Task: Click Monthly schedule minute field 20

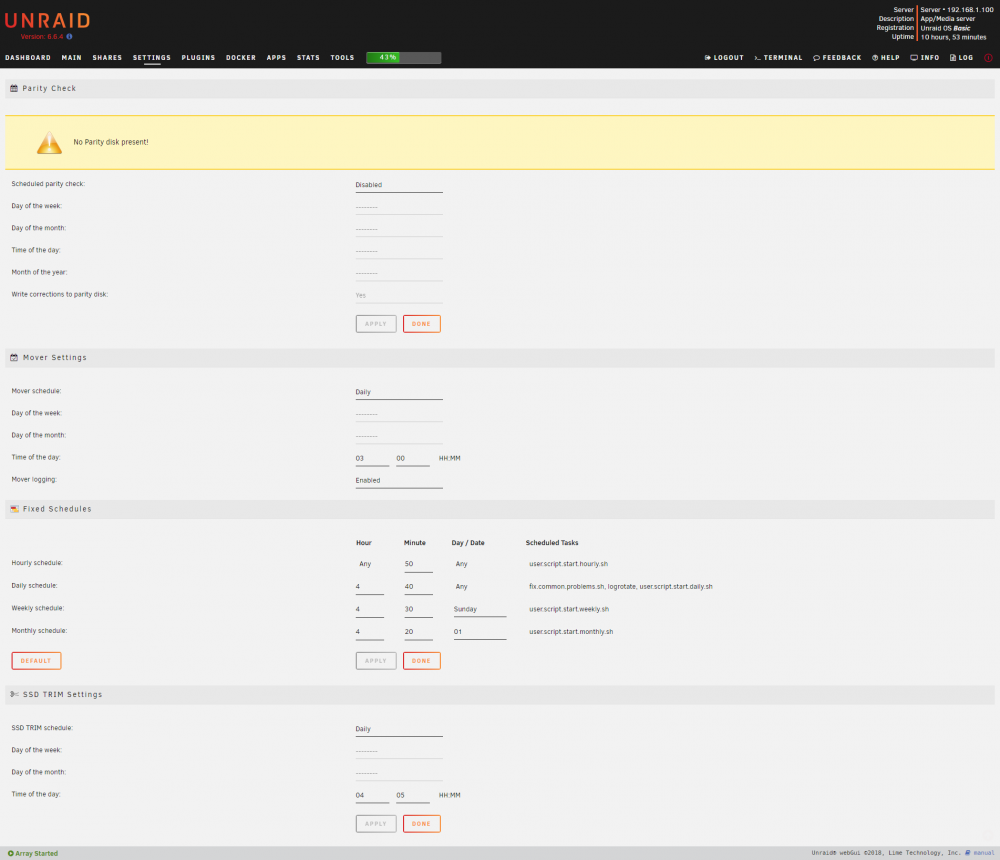Action: 418,632
